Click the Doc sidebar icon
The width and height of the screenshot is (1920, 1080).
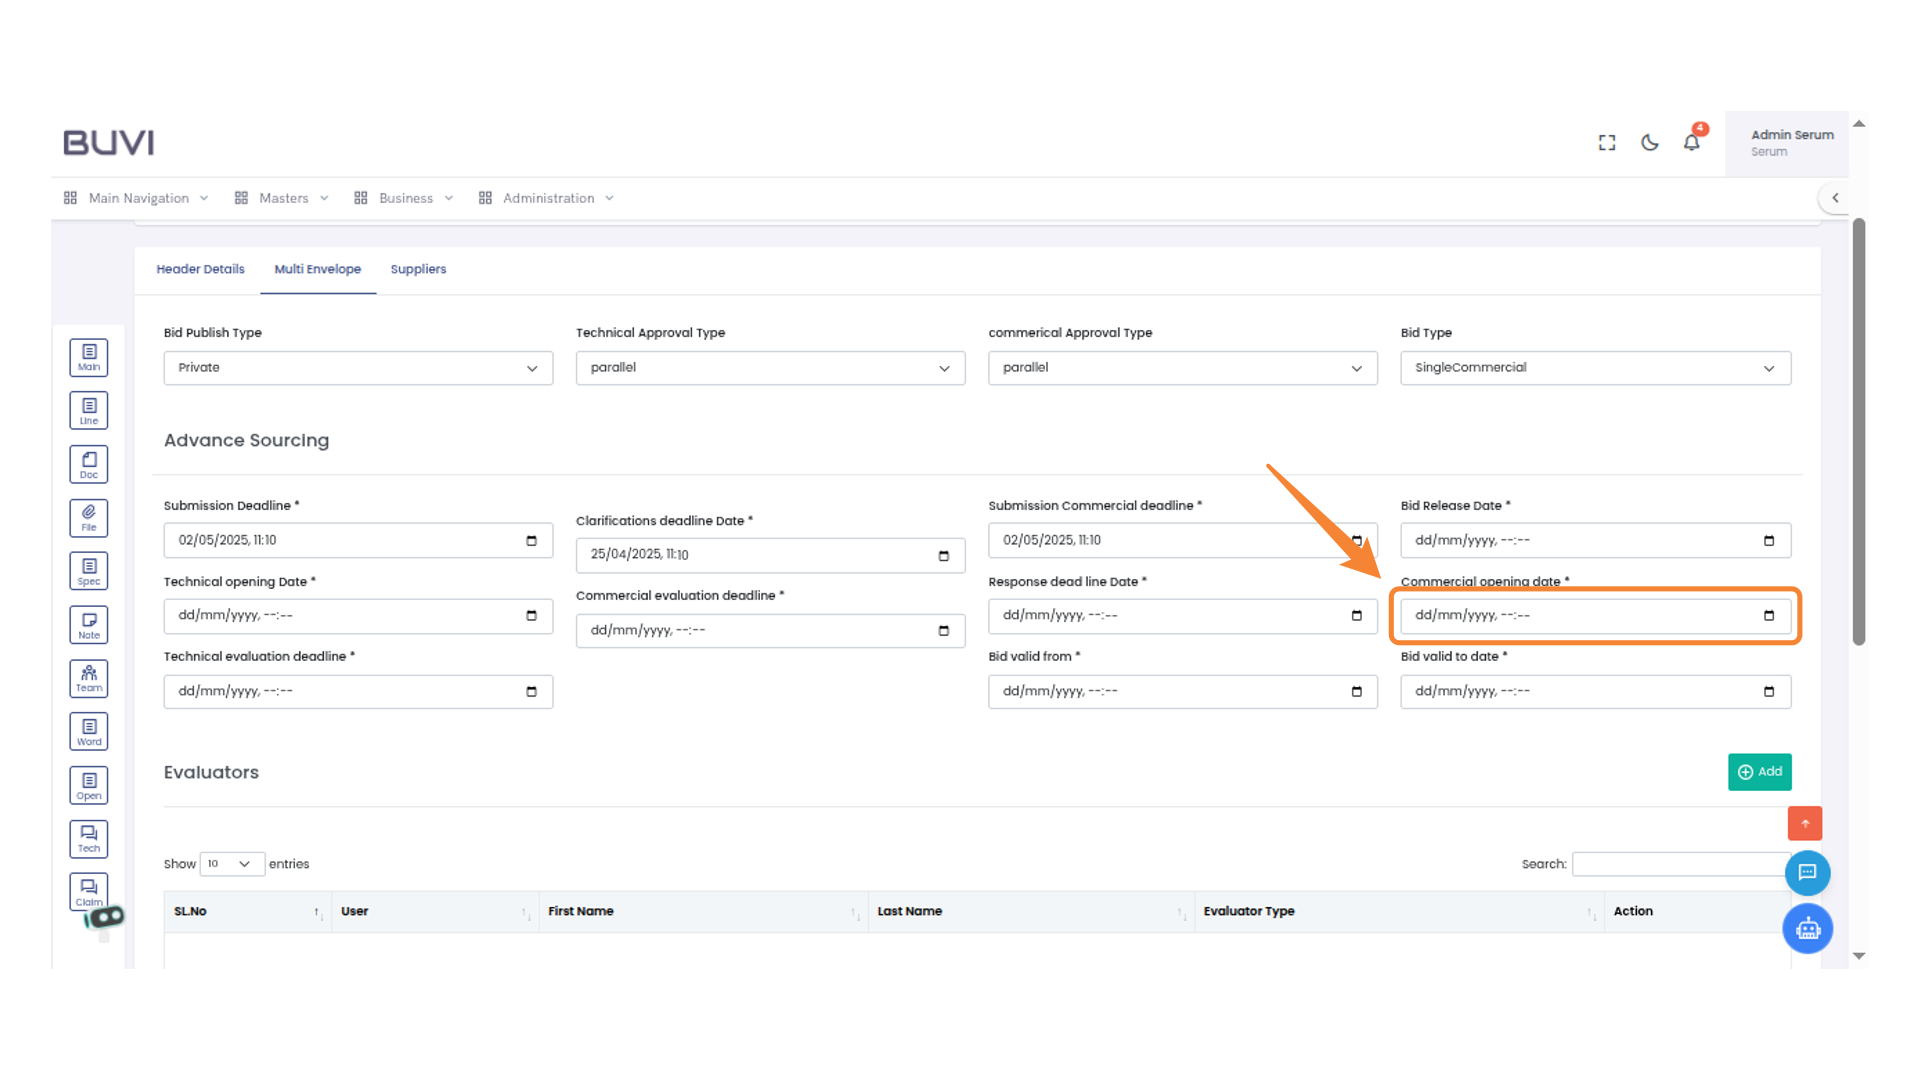click(89, 464)
